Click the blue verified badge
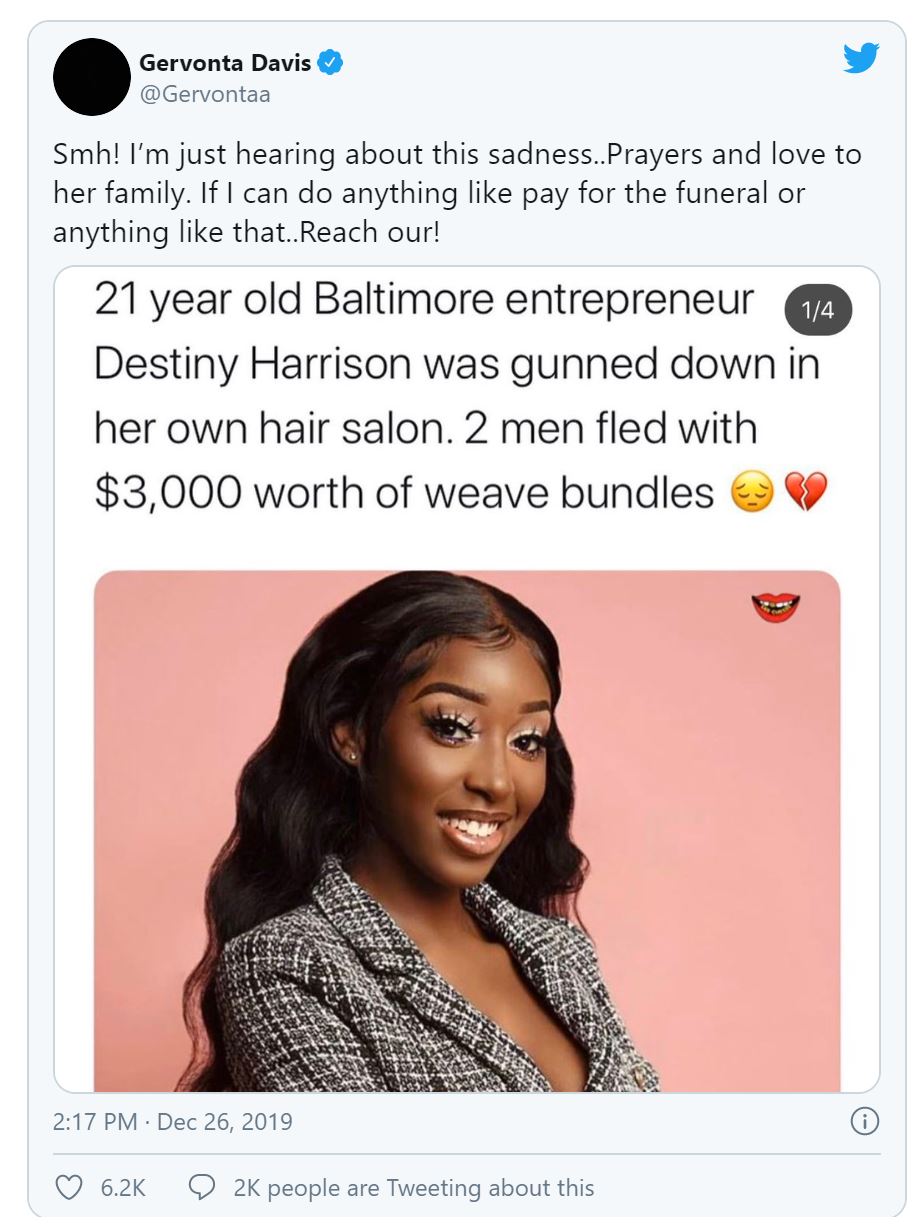 coord(331,64)
